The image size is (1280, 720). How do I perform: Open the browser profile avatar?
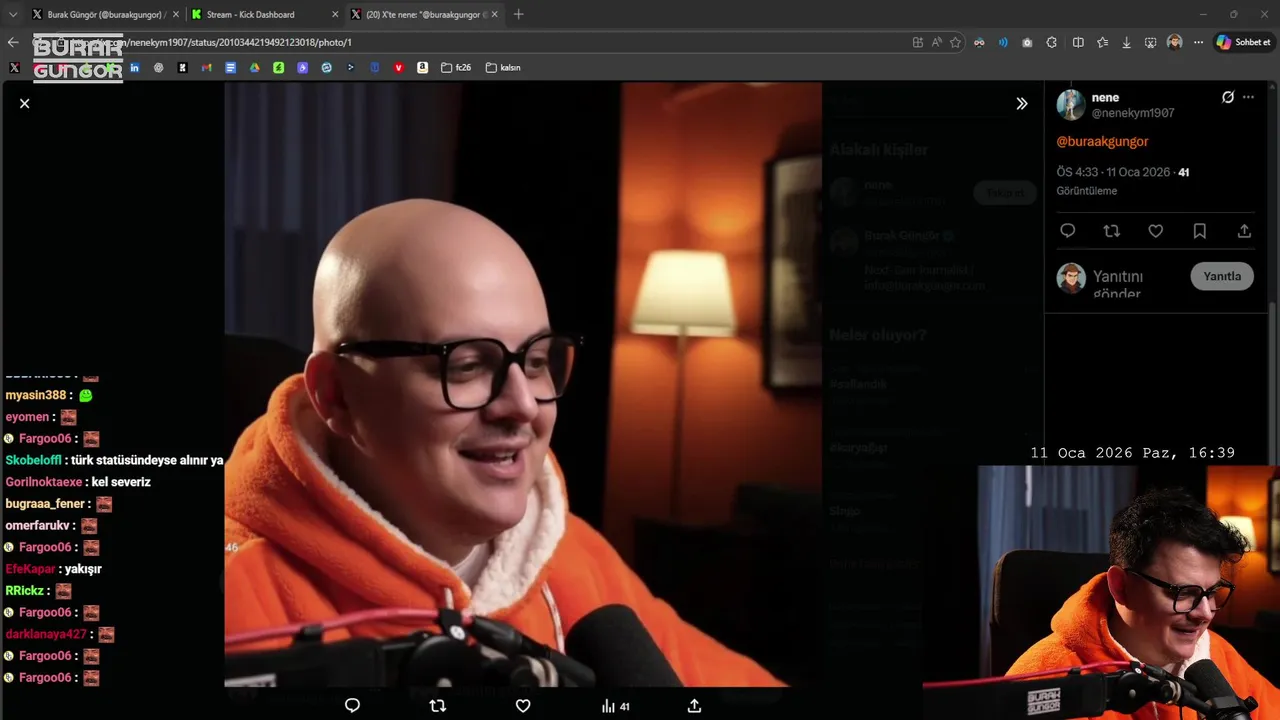[1174, 42]
